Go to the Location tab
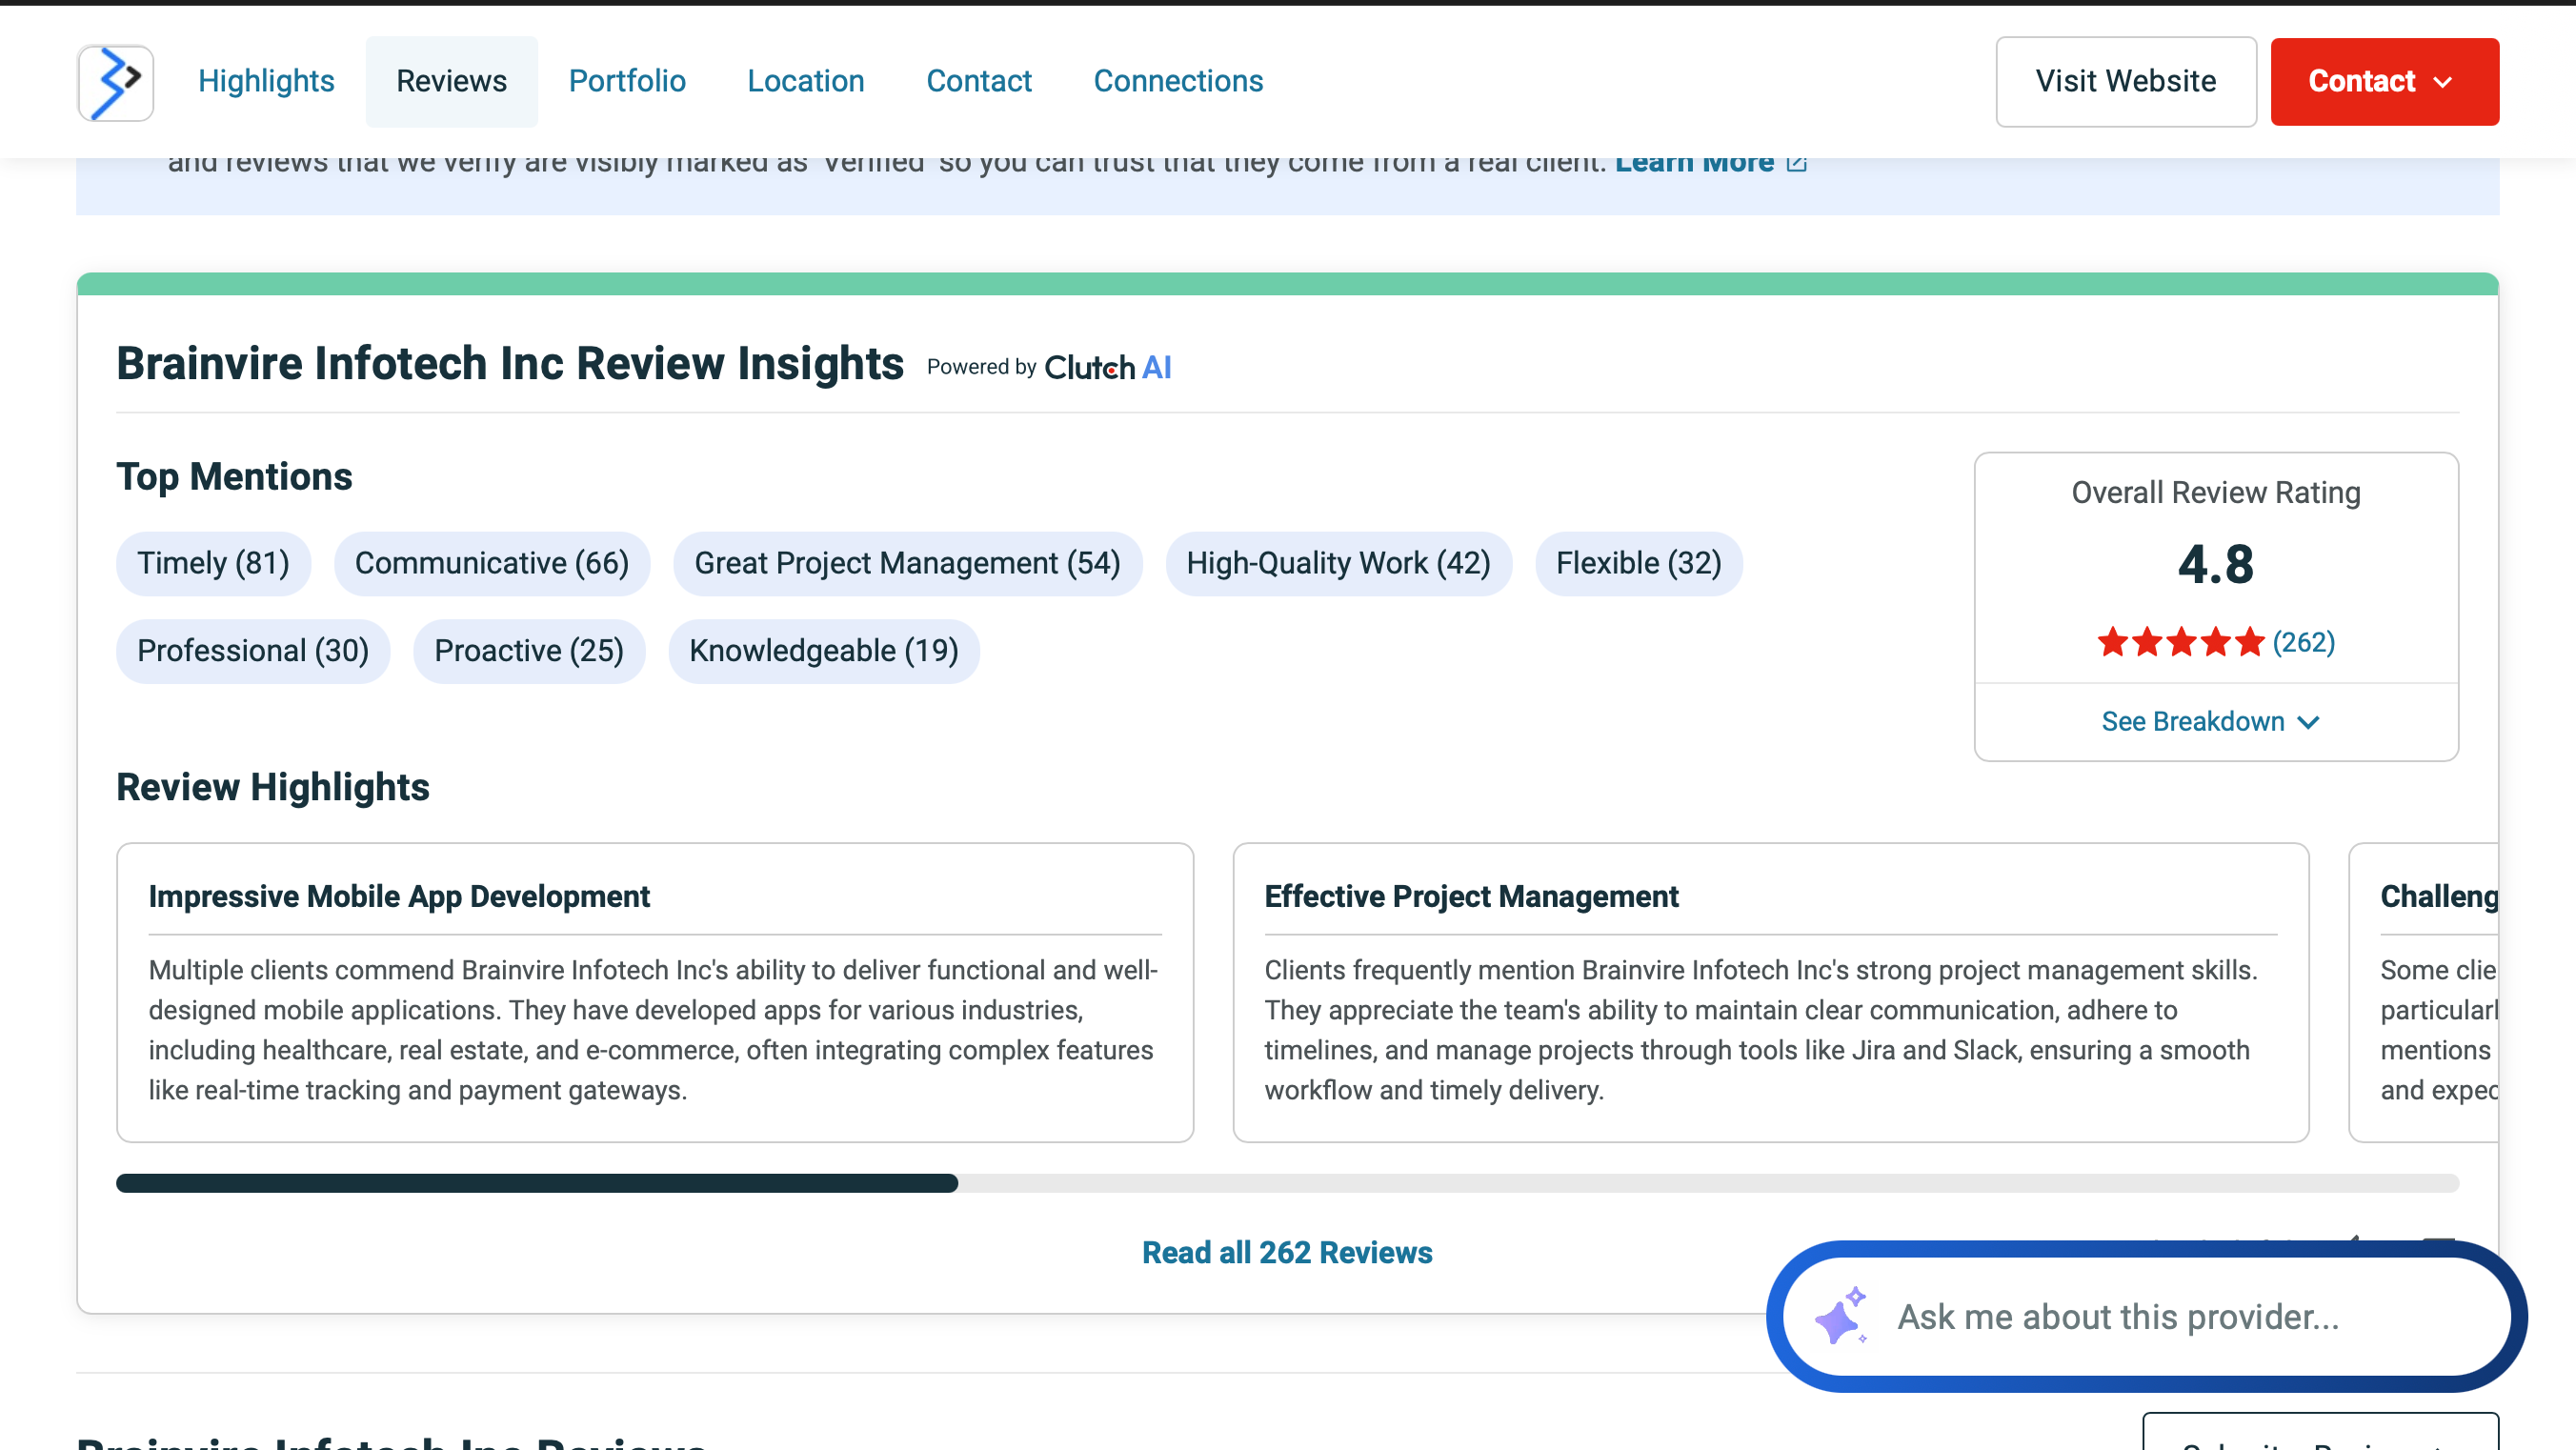Image resolution: width=2576 pixels, height=1450 pixels. pyautogui.click(x=805, y=82)
